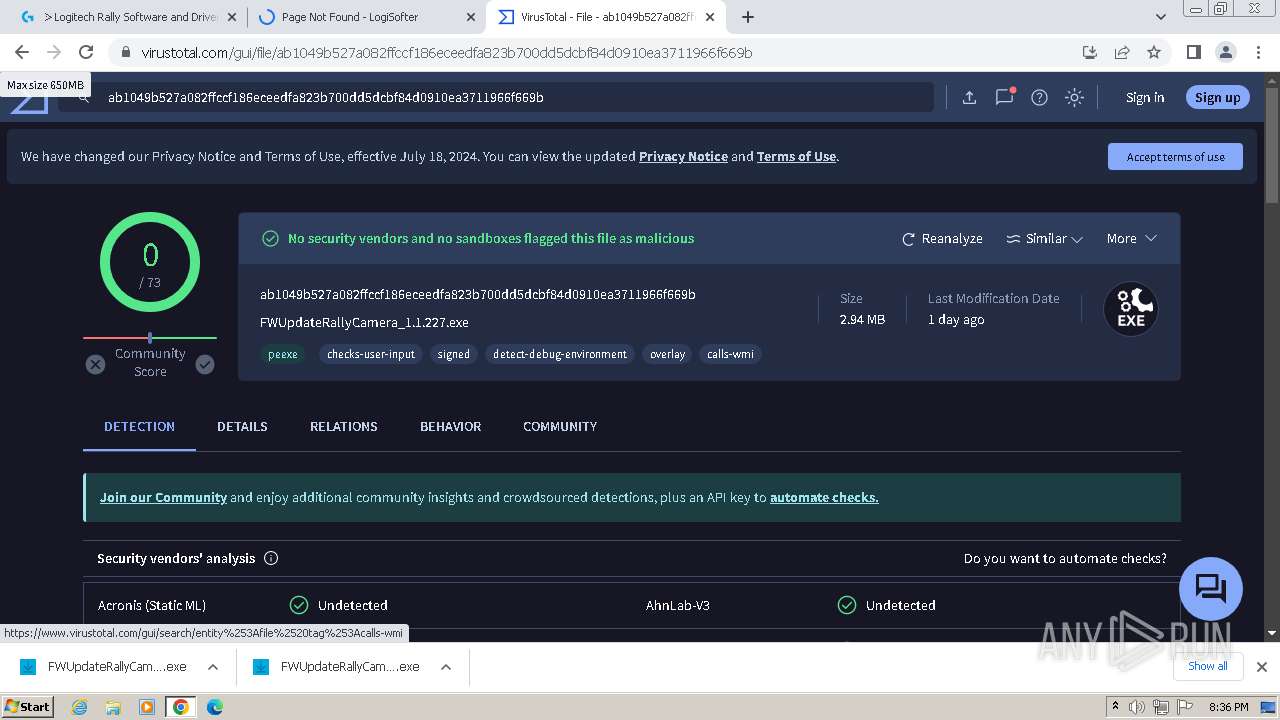
Task: Click the community score downvote X icon
Action: pyautogui.click(x=95, y=364)
